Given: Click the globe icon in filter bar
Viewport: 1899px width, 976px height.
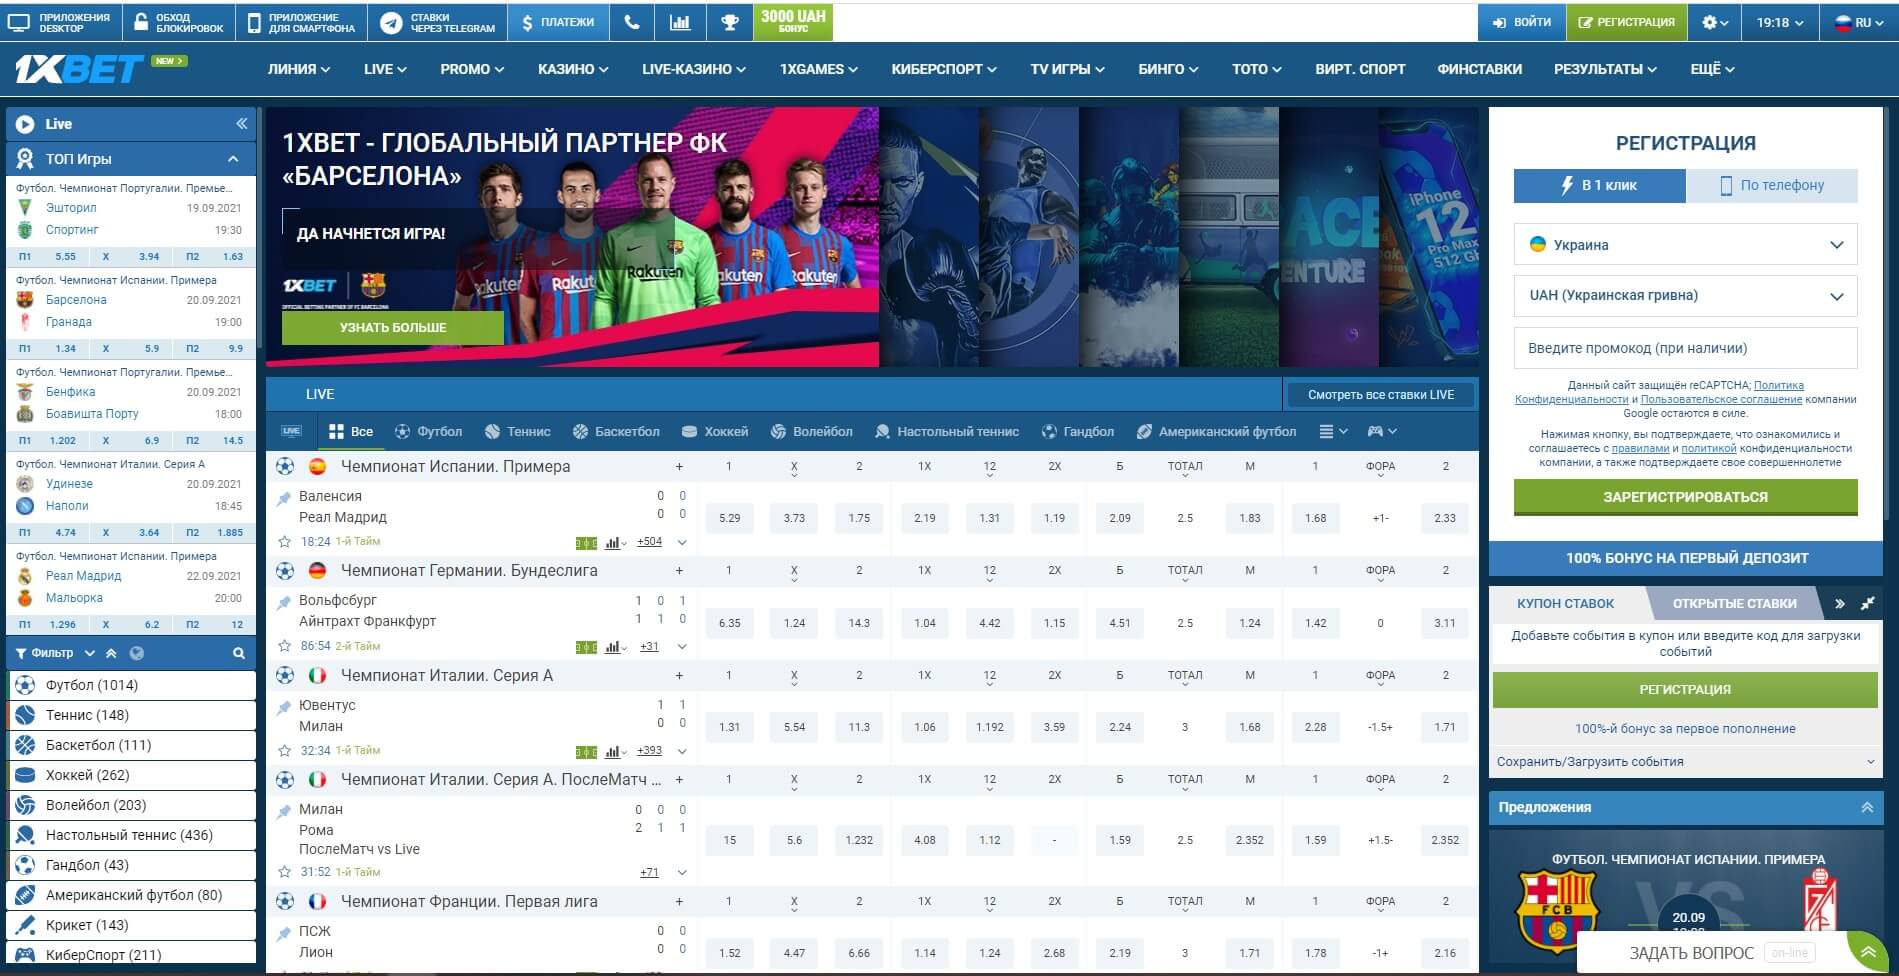Looking at the screenshot, I should pos(137,653).
